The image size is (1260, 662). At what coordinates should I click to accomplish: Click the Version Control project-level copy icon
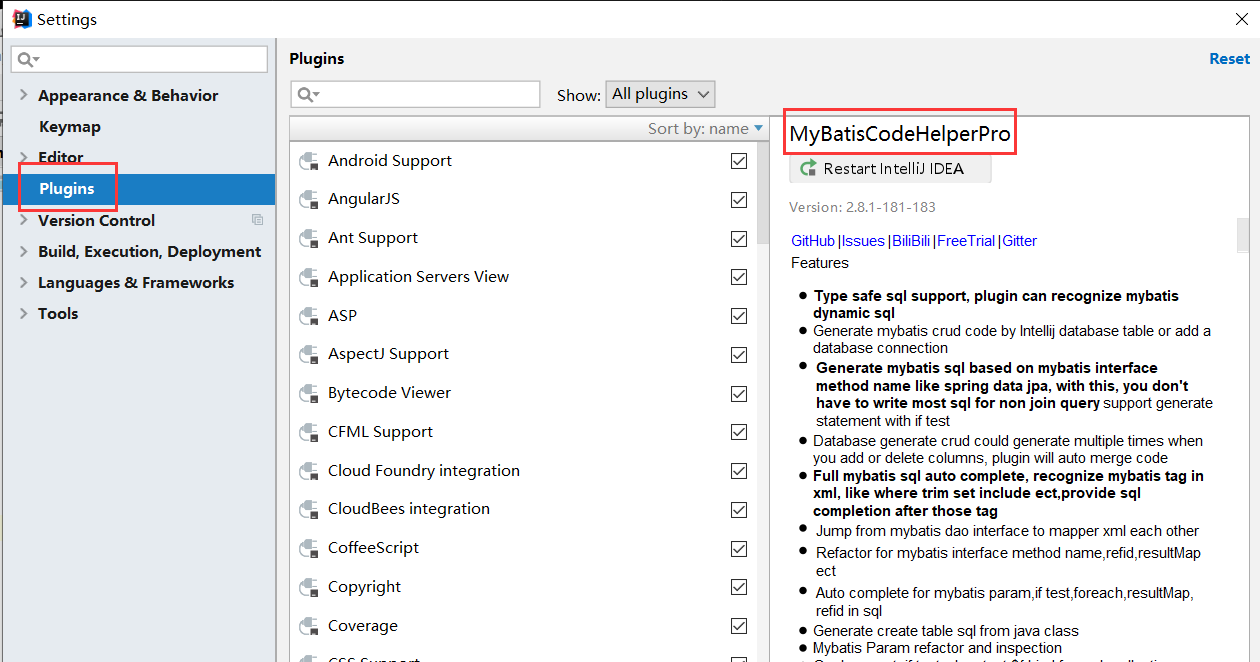click(x=257, y=220)
